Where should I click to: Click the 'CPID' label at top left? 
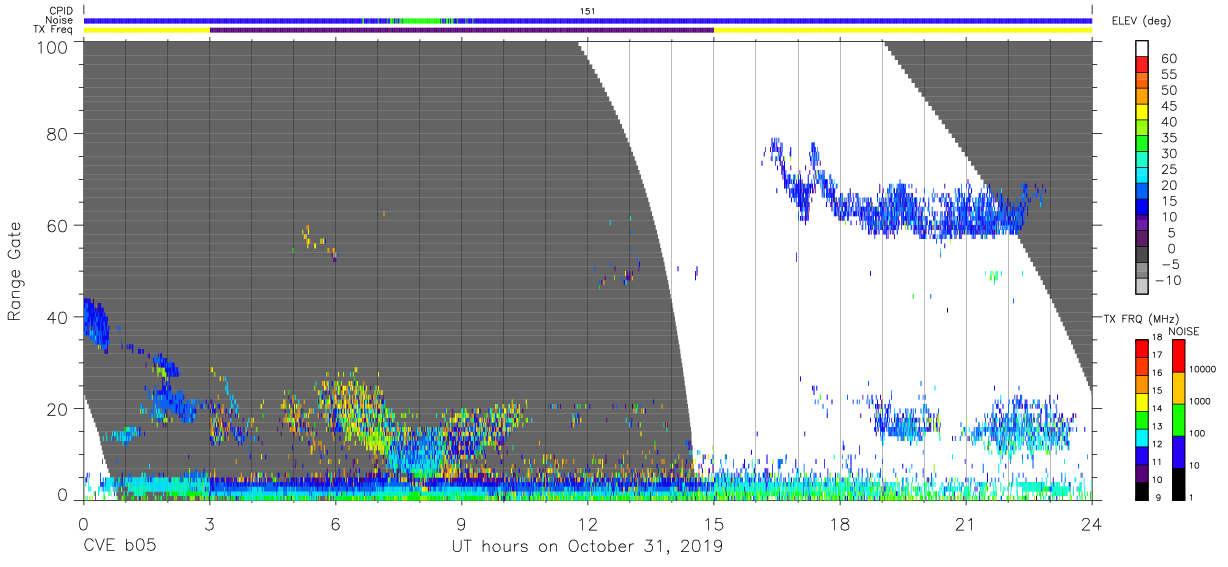[62, 10]
